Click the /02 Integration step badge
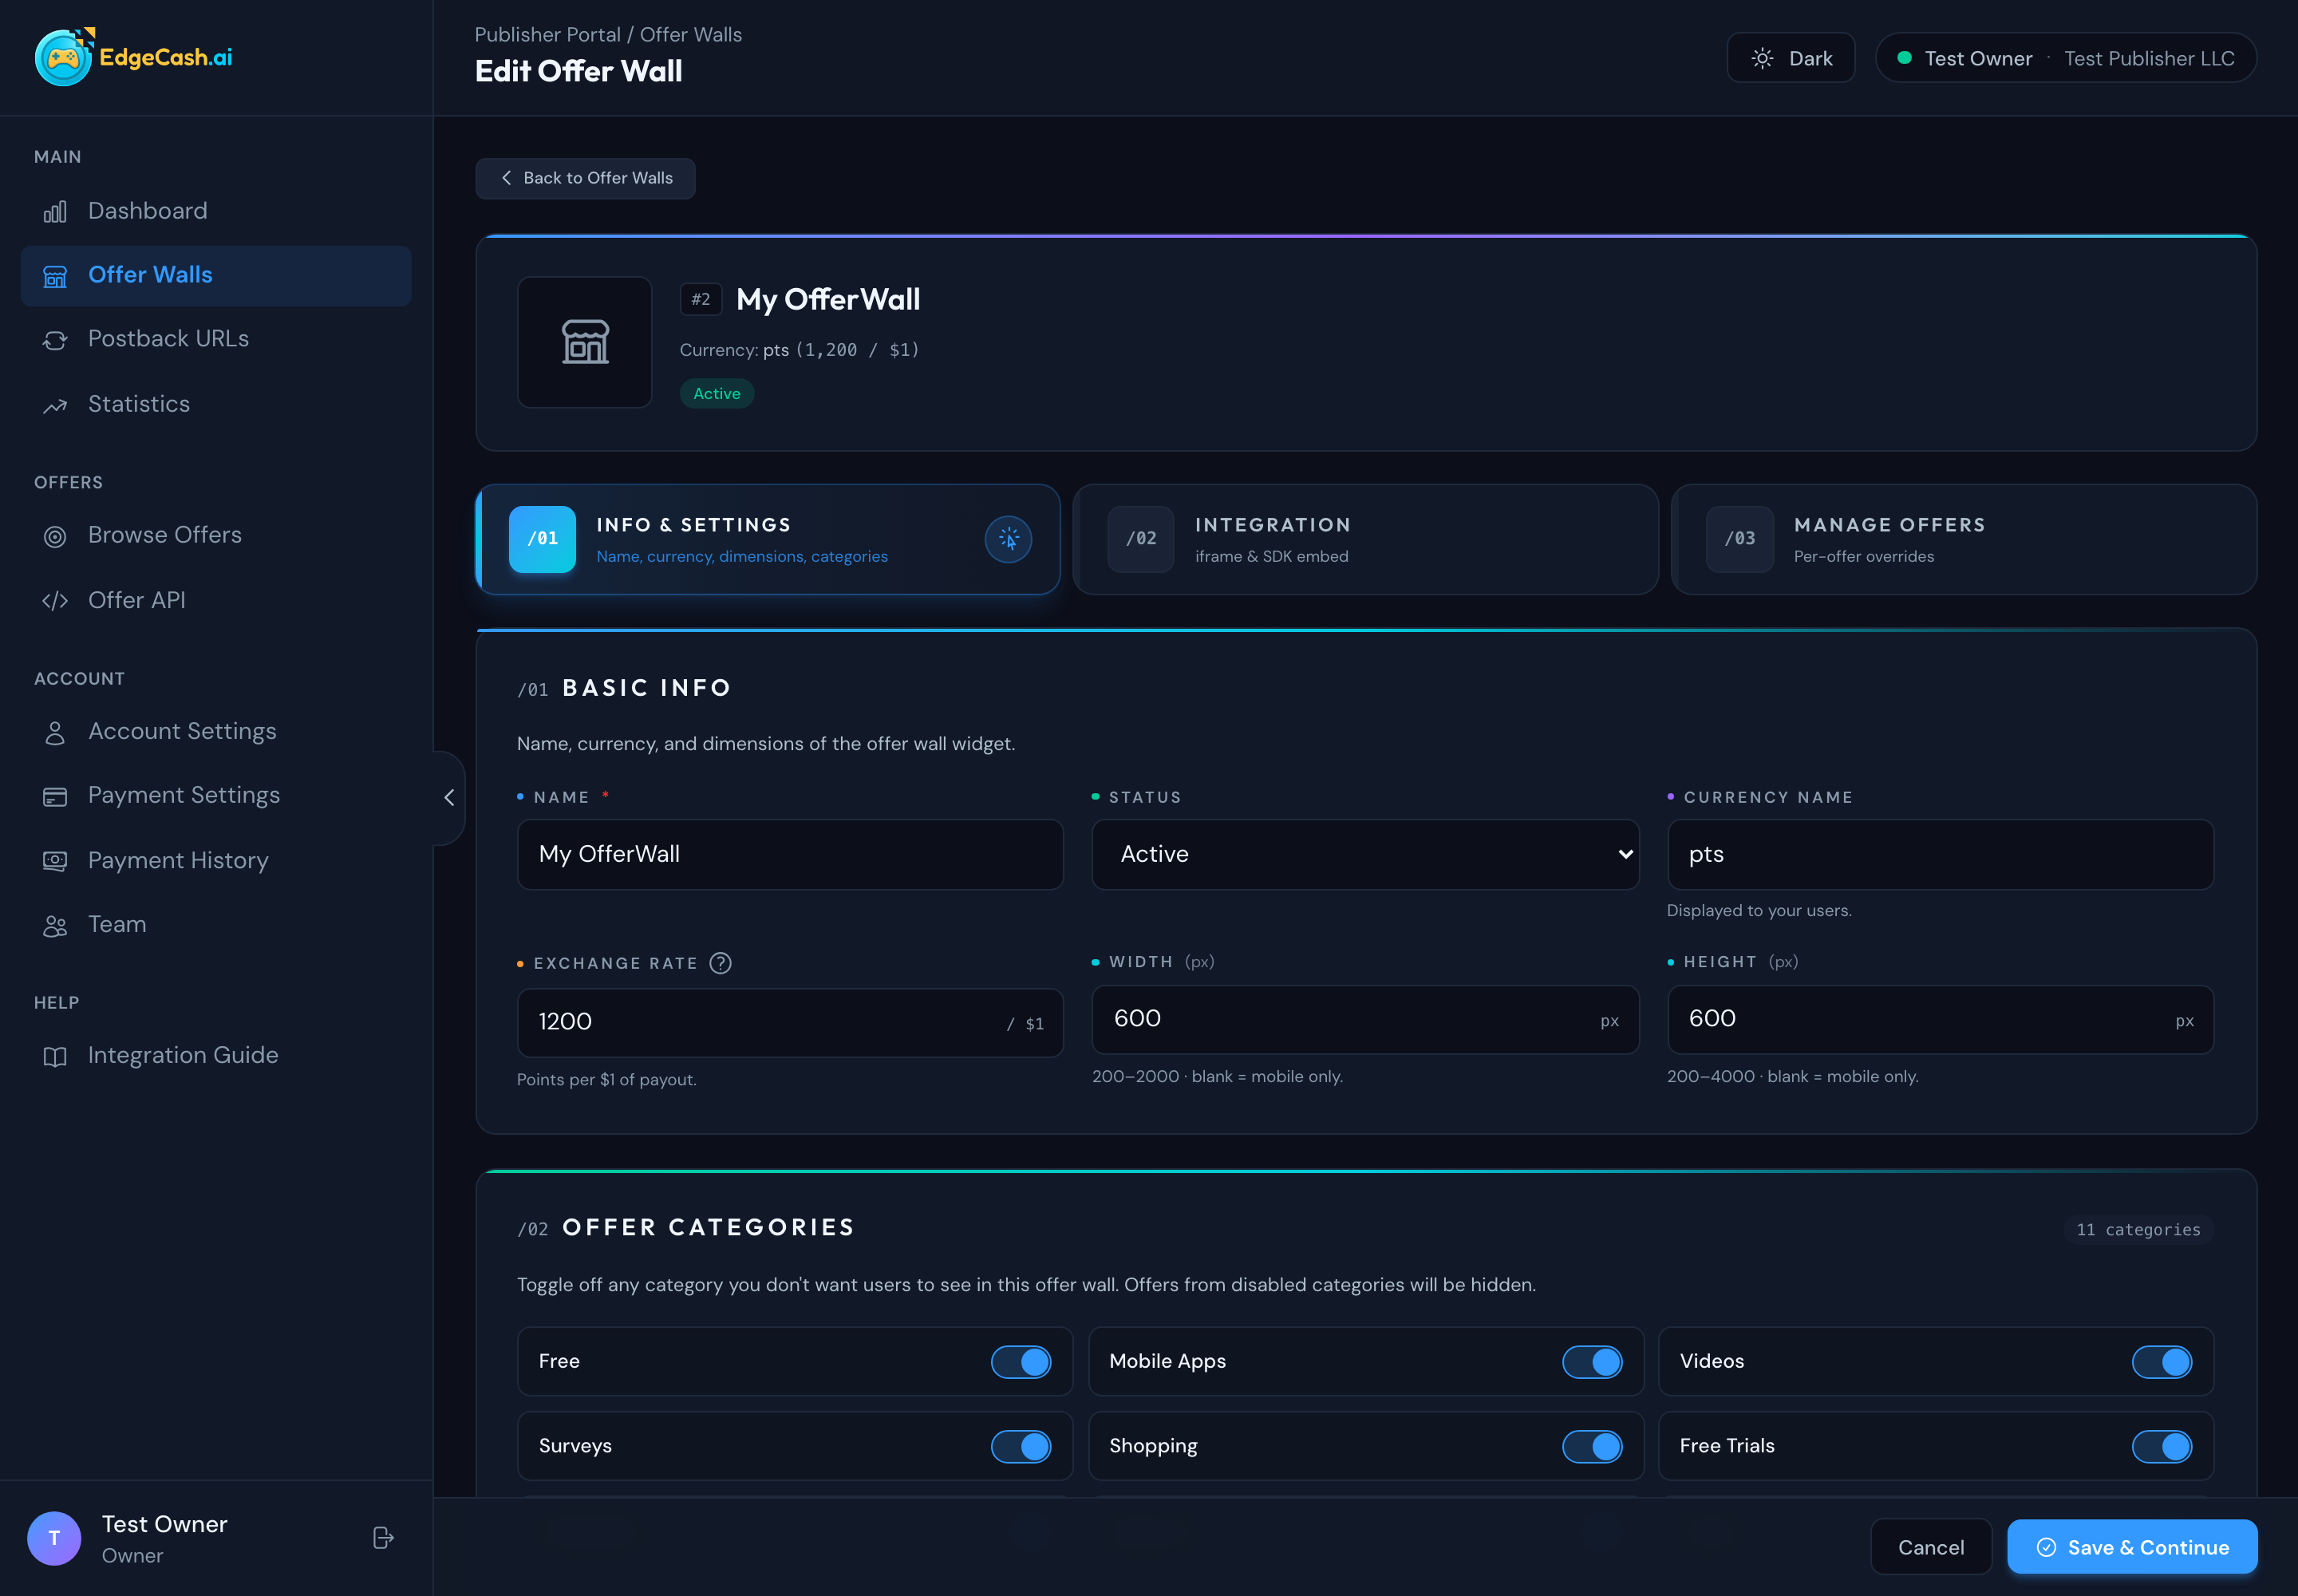This screenshot has height=1596, width=2298. coord(1141,539)
